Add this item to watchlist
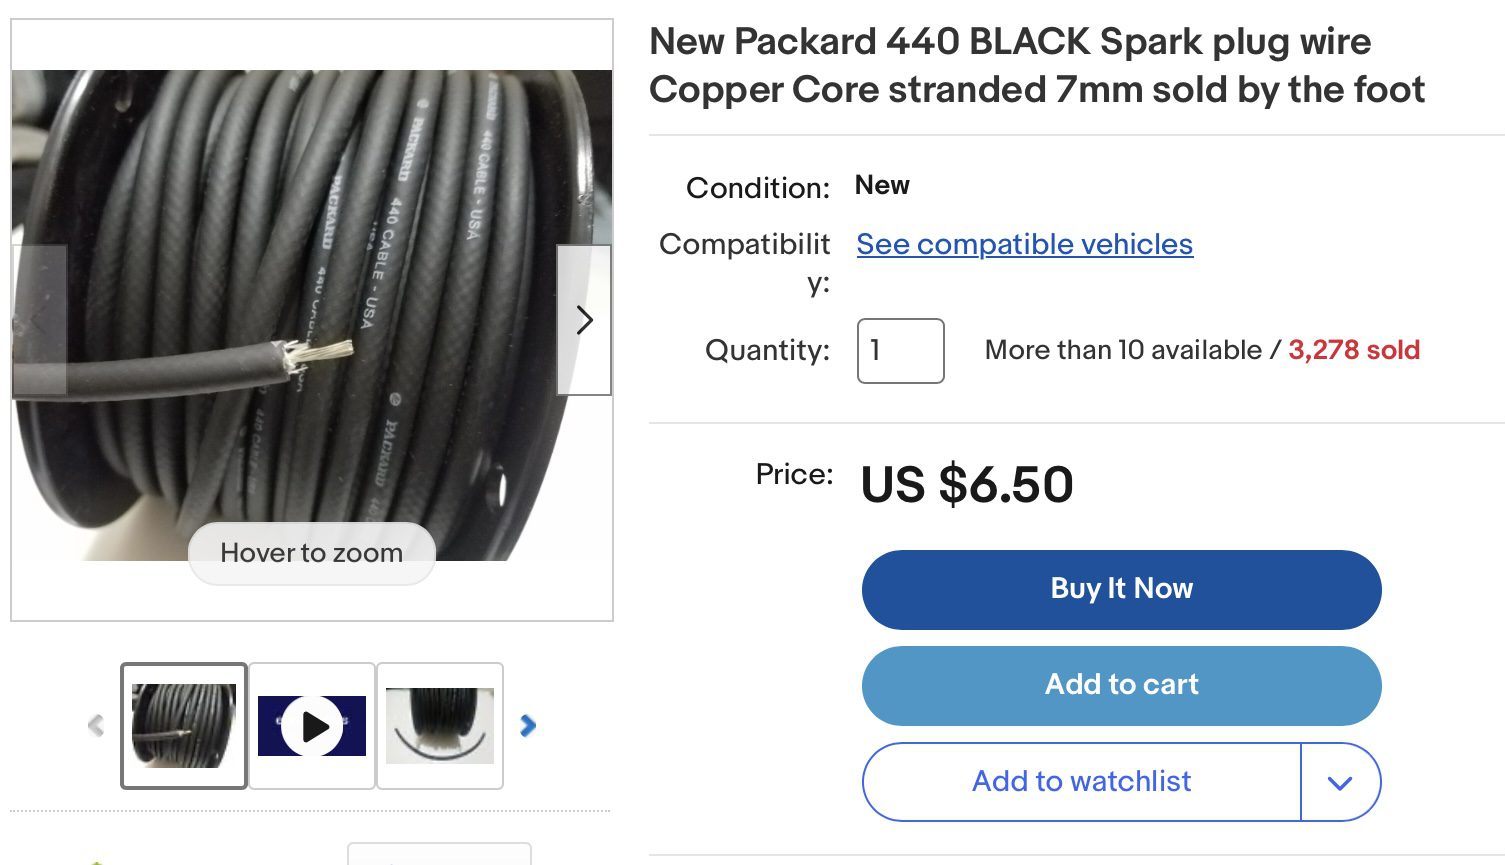Screen dimensions: 1505x865 pos(1081,781)
